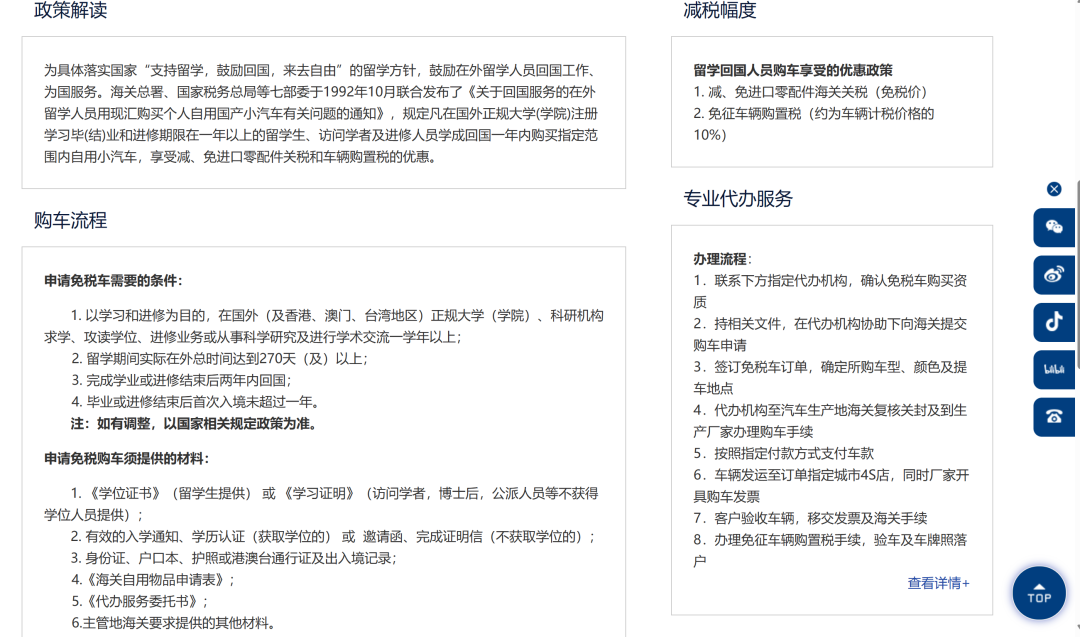Open the Douyin icon in sidebar
This screenshot has height=637, width=1080.
1054,321
